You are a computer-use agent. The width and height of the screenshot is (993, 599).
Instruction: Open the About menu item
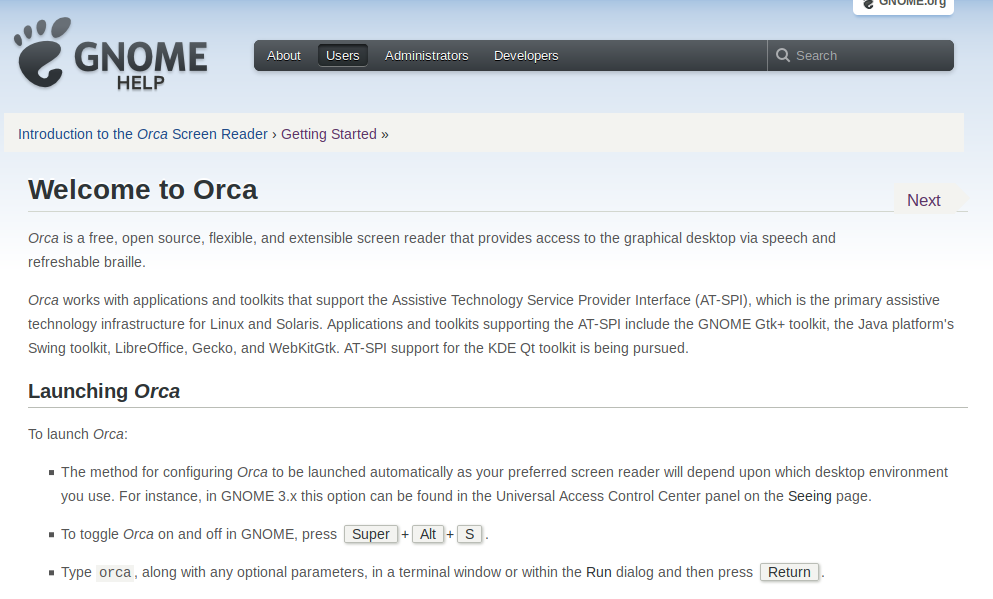tap(284, 56)
